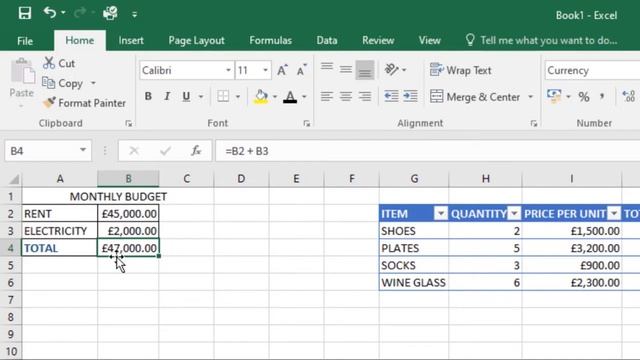Screen dimensions: 640x360
Task: Click the Increase Indent icon
Action: 410,96
